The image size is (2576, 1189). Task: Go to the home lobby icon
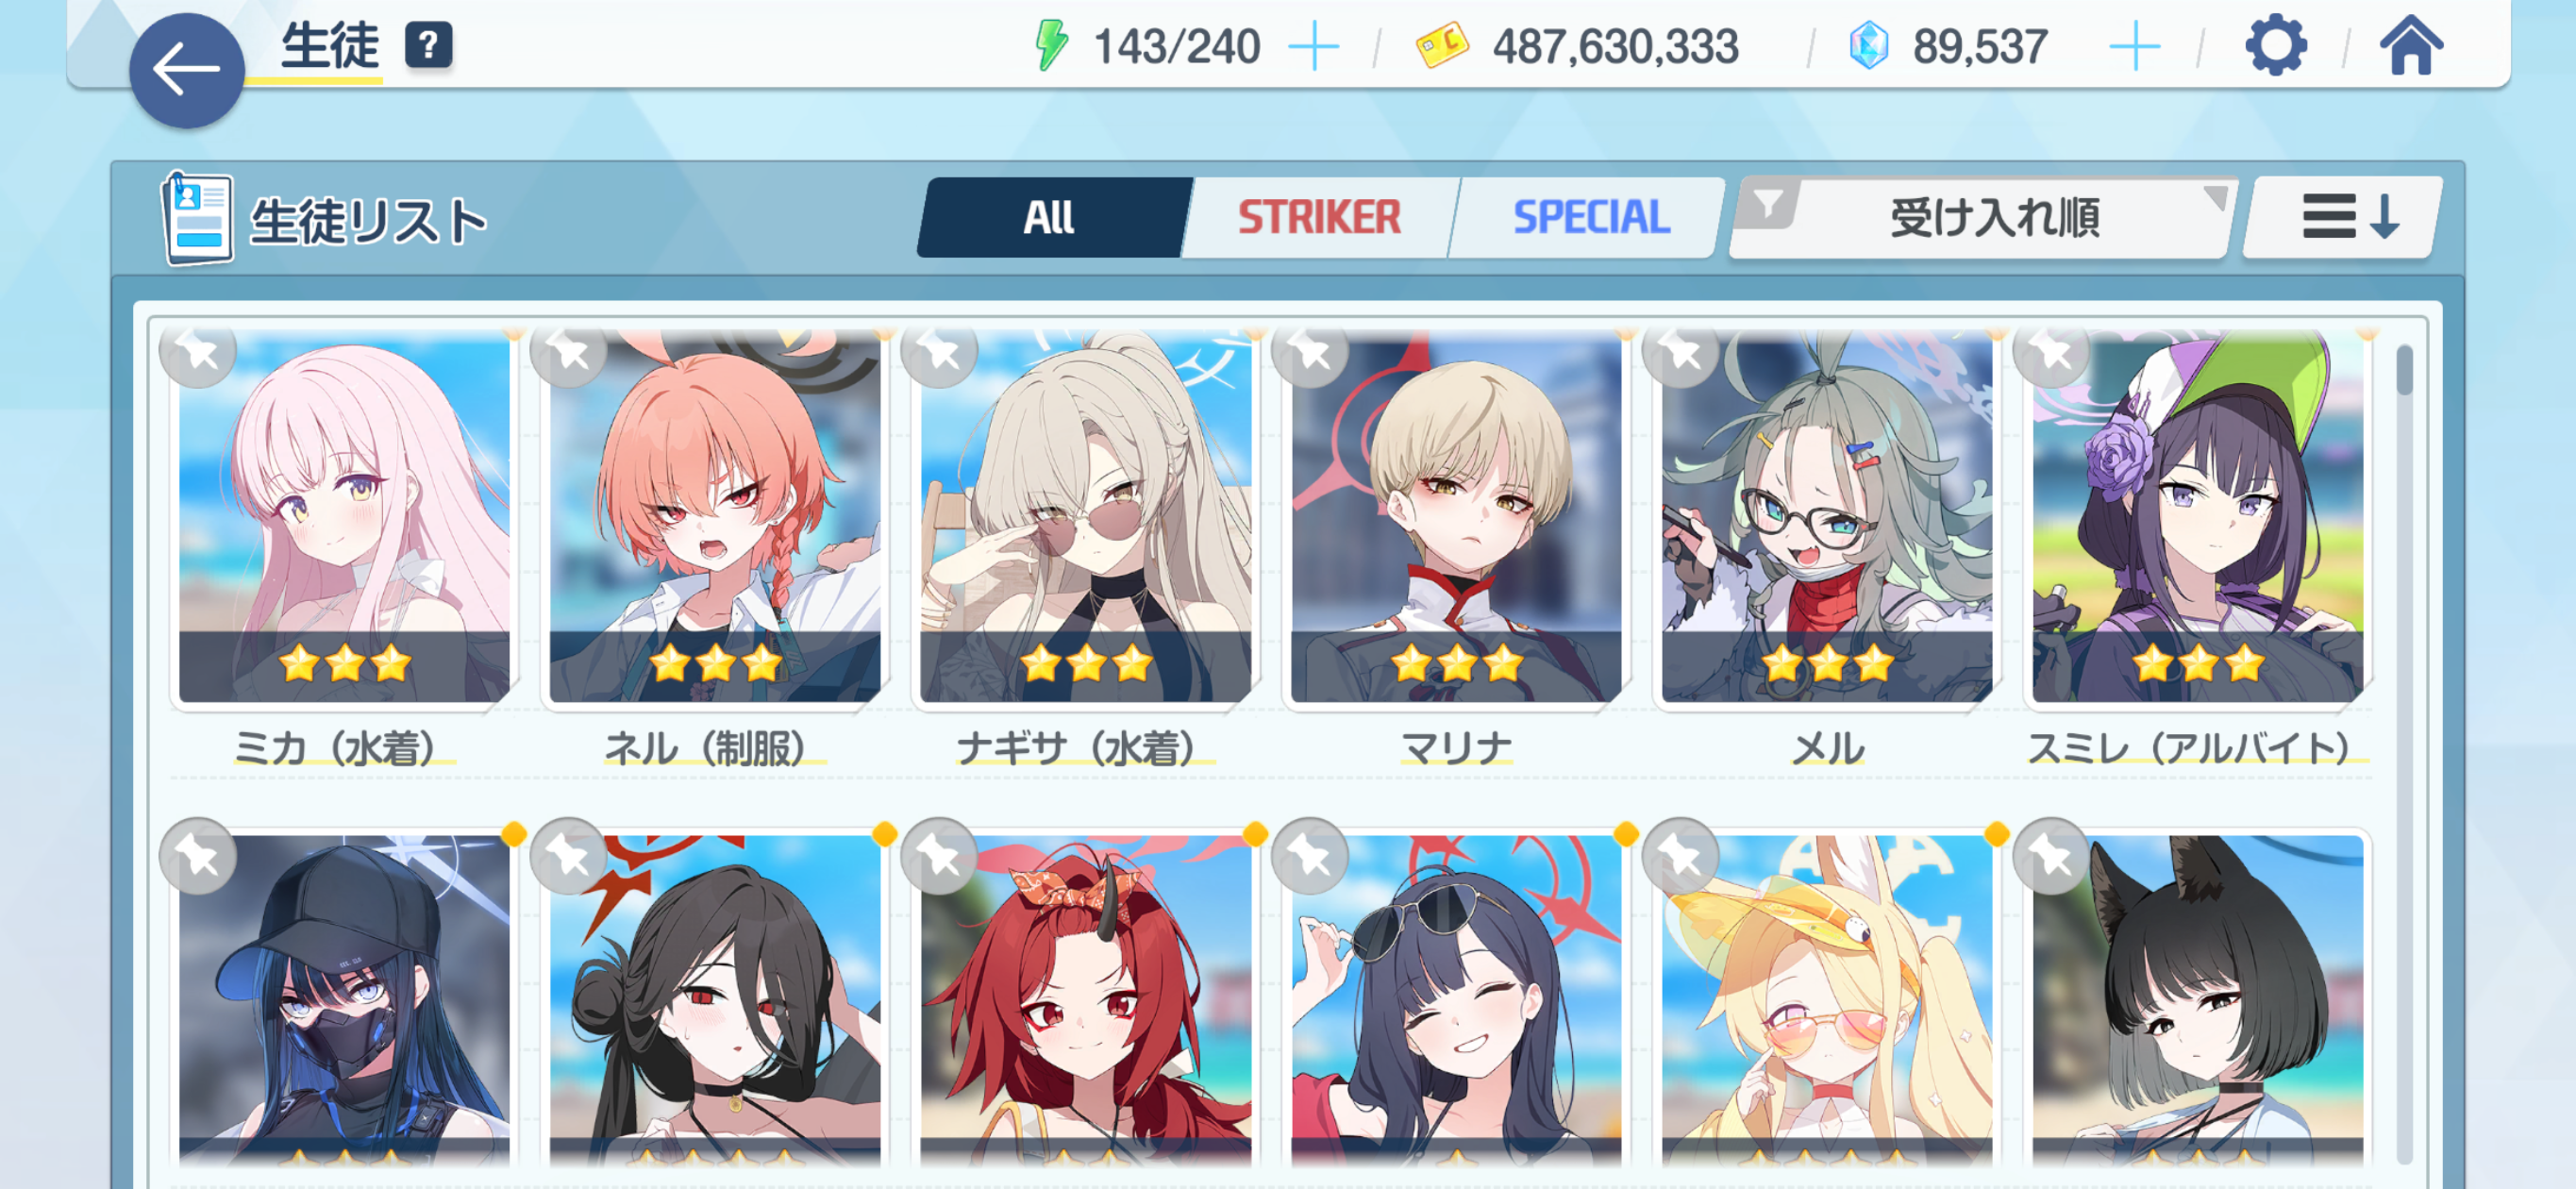coord(2410,46)
